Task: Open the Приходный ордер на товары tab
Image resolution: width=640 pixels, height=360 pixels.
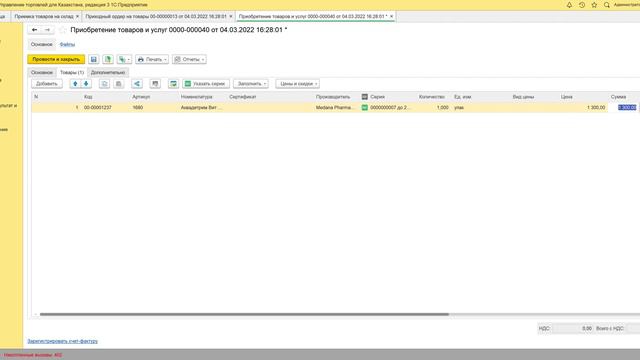Action: pos(156,16)
